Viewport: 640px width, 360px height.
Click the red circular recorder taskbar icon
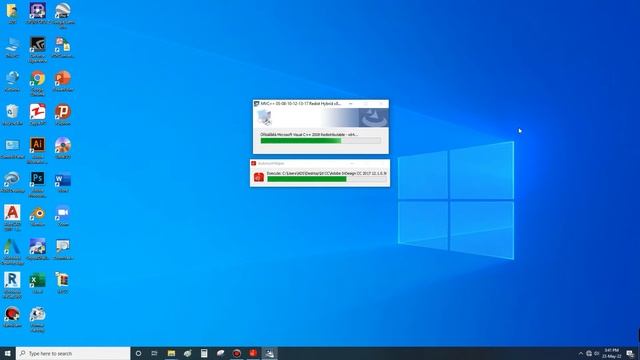[237, 353]
